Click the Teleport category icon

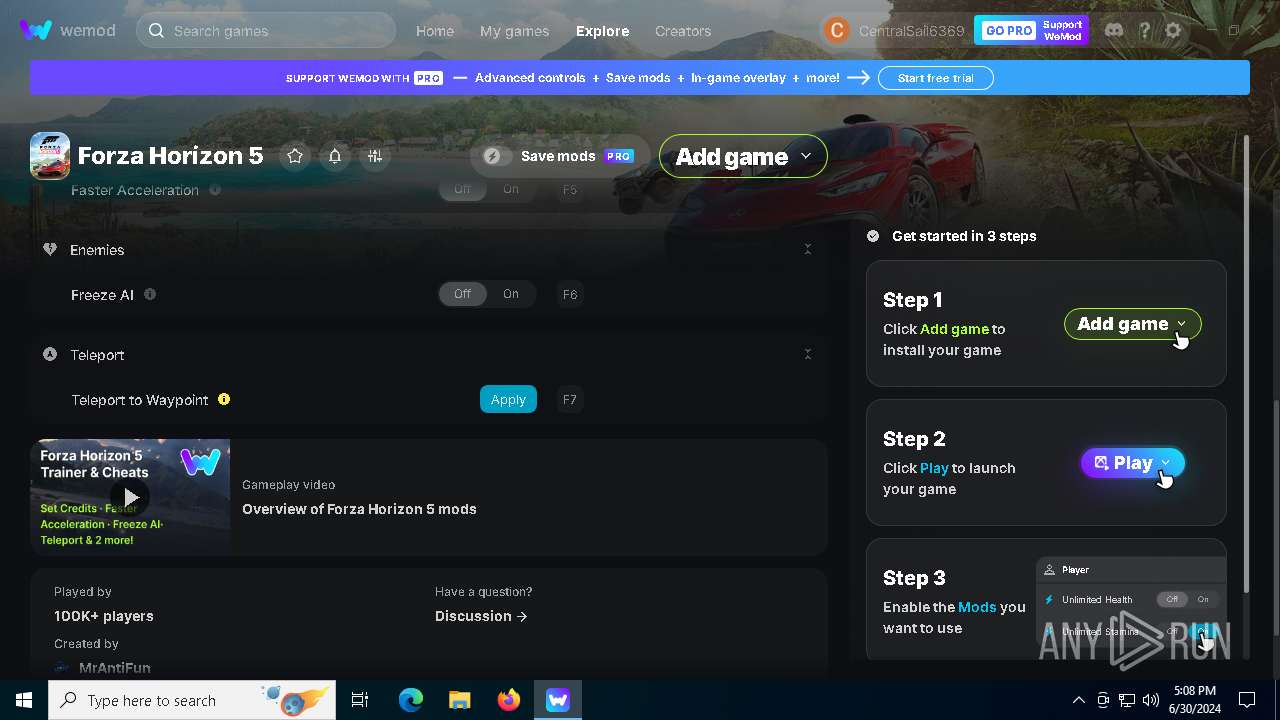click(50, 354)
